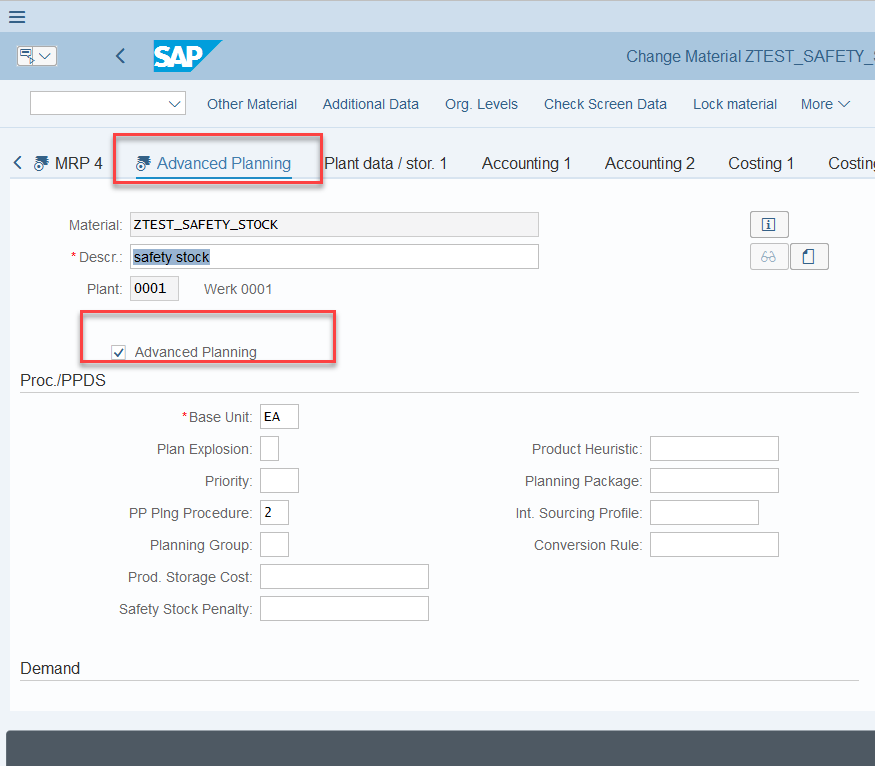The image size is (875, 766).
Task: Click the glasses display icon button
Action: (x=769, y=257)
